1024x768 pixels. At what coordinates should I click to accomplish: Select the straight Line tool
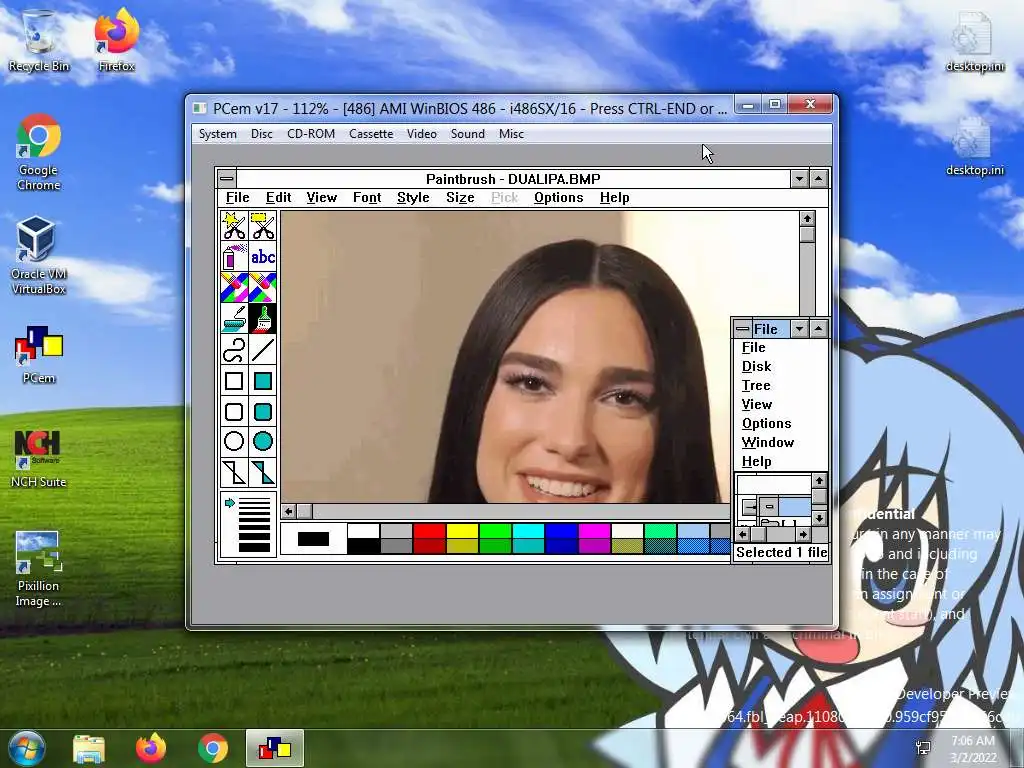click(x=263, y=349)
